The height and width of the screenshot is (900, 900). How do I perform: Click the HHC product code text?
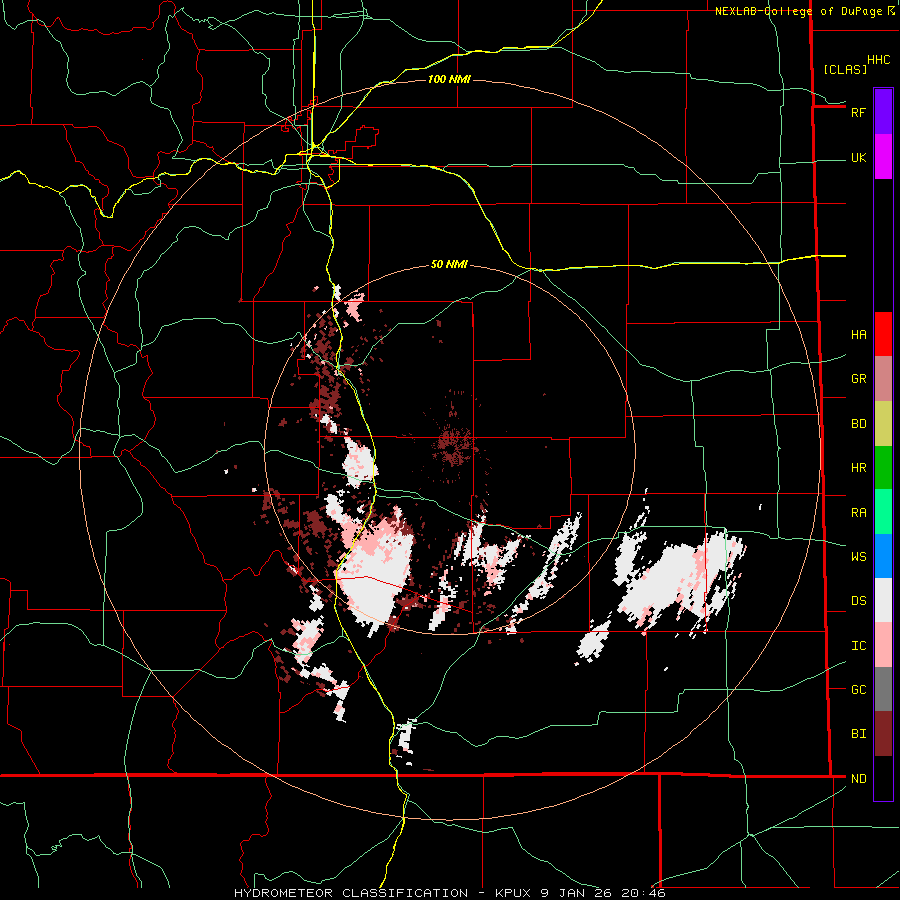878,60
